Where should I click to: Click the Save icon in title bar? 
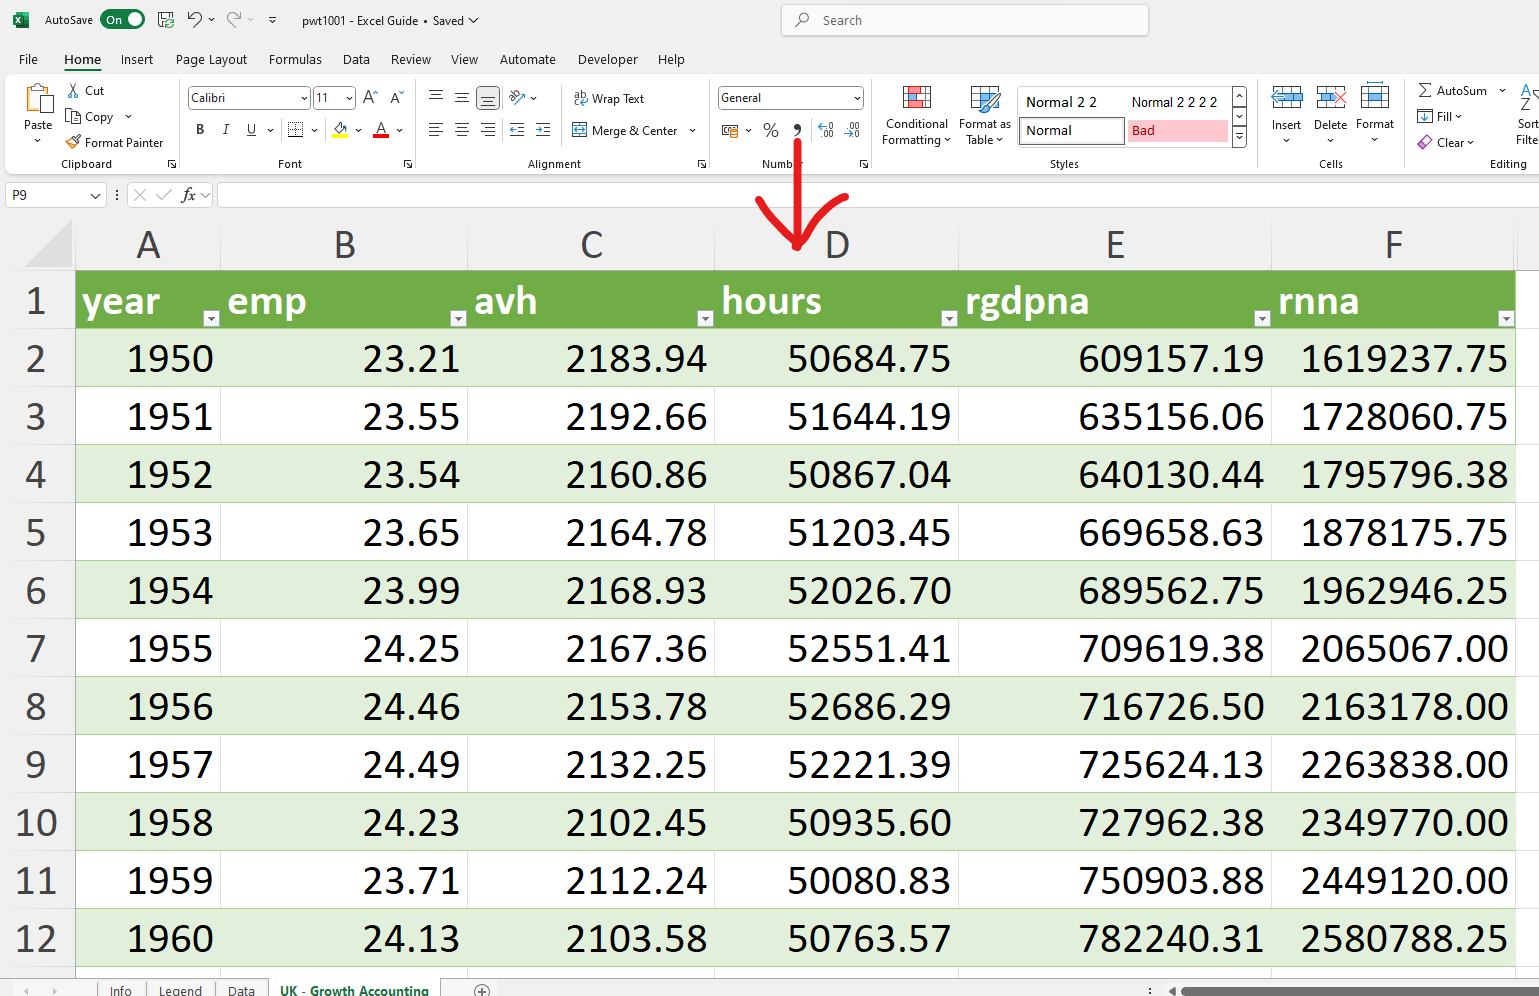(166, 20)
